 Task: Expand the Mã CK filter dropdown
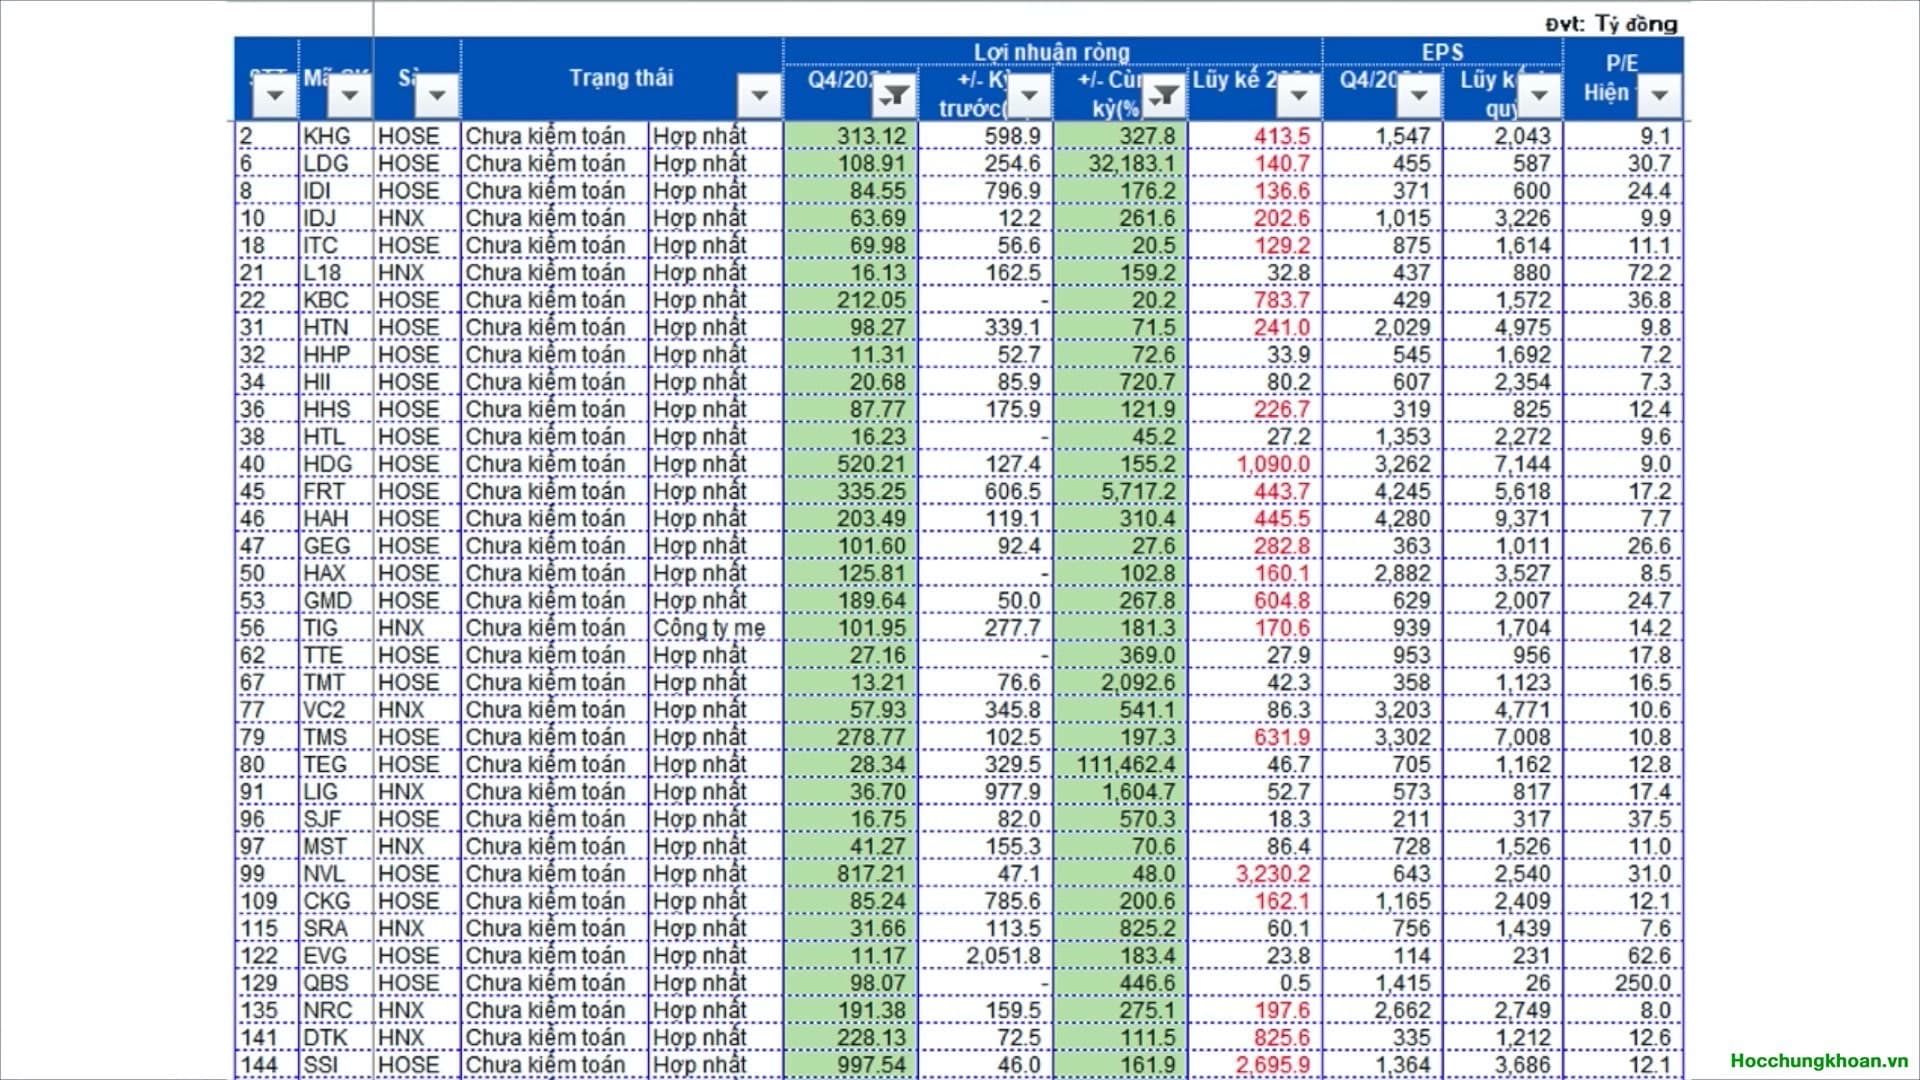click(x=349, y=97)
